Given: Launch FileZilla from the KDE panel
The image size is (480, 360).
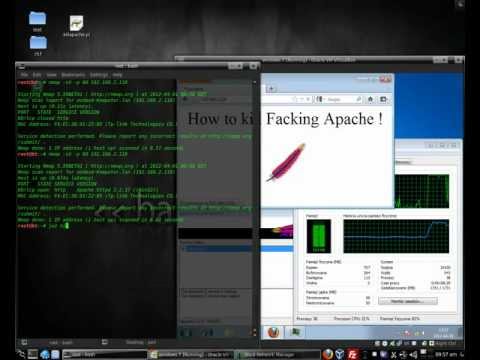Looking at the screenshot, I should [353, 354].
